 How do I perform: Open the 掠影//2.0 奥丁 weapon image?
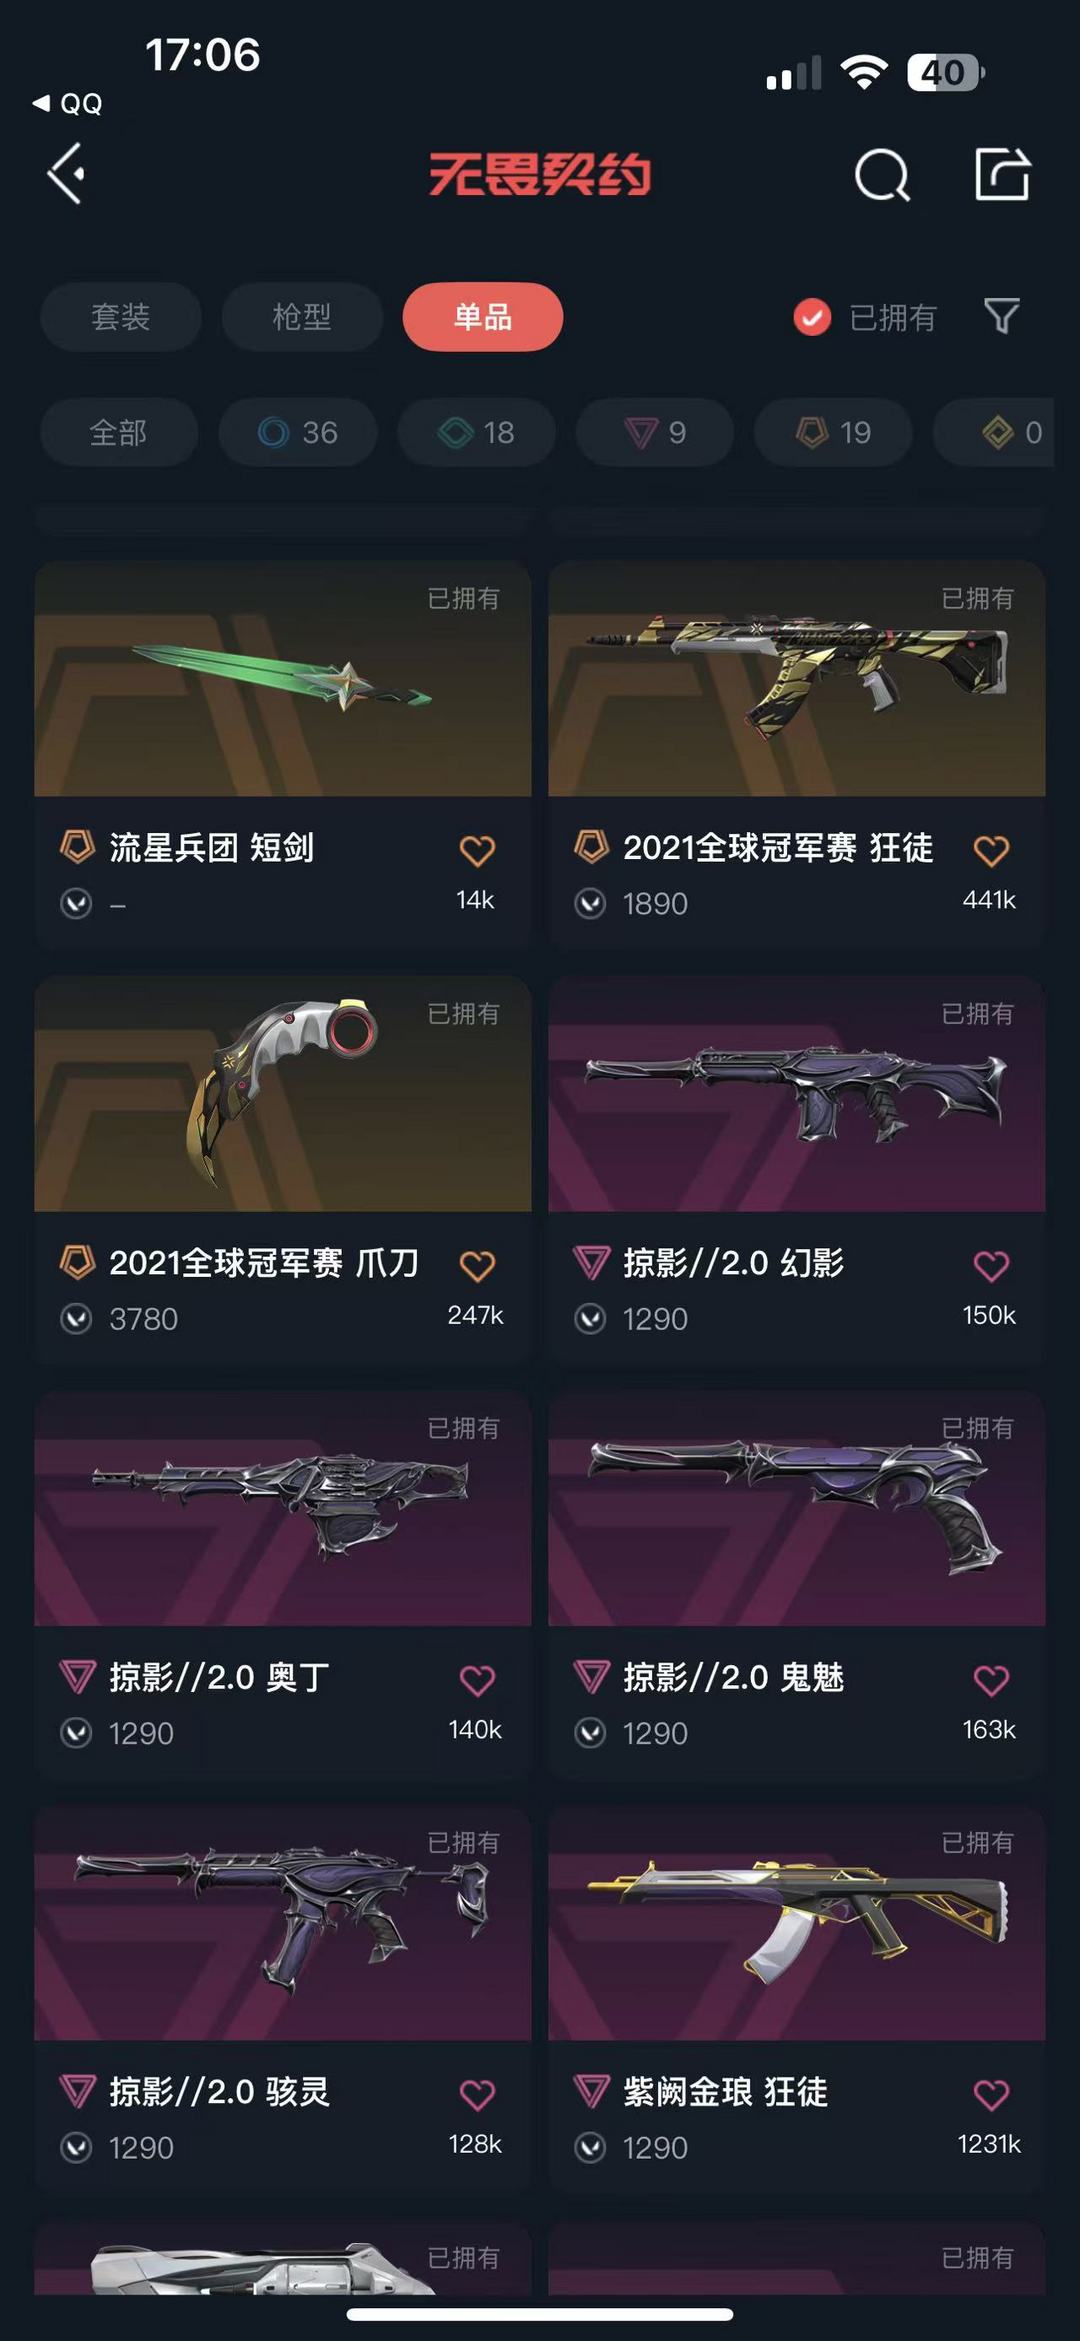pyautogui.click(x=283, y=1508)
